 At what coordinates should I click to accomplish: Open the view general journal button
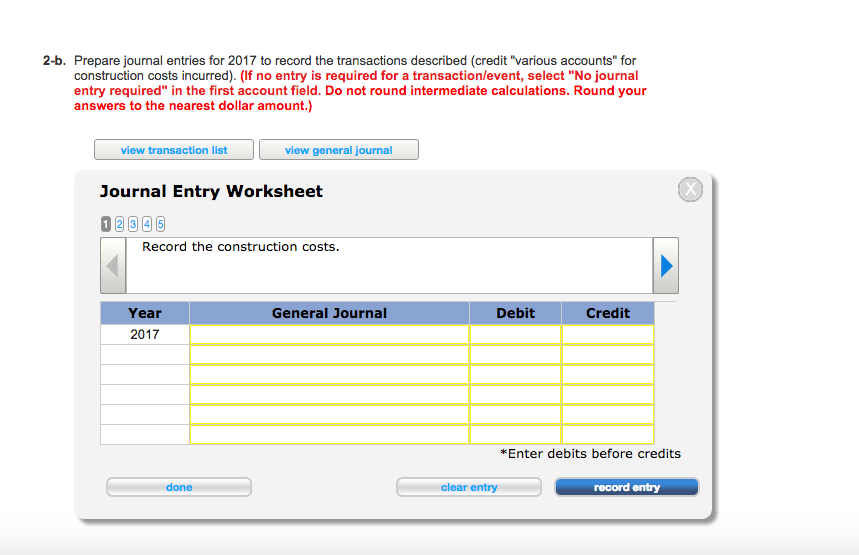click(339, 150)
